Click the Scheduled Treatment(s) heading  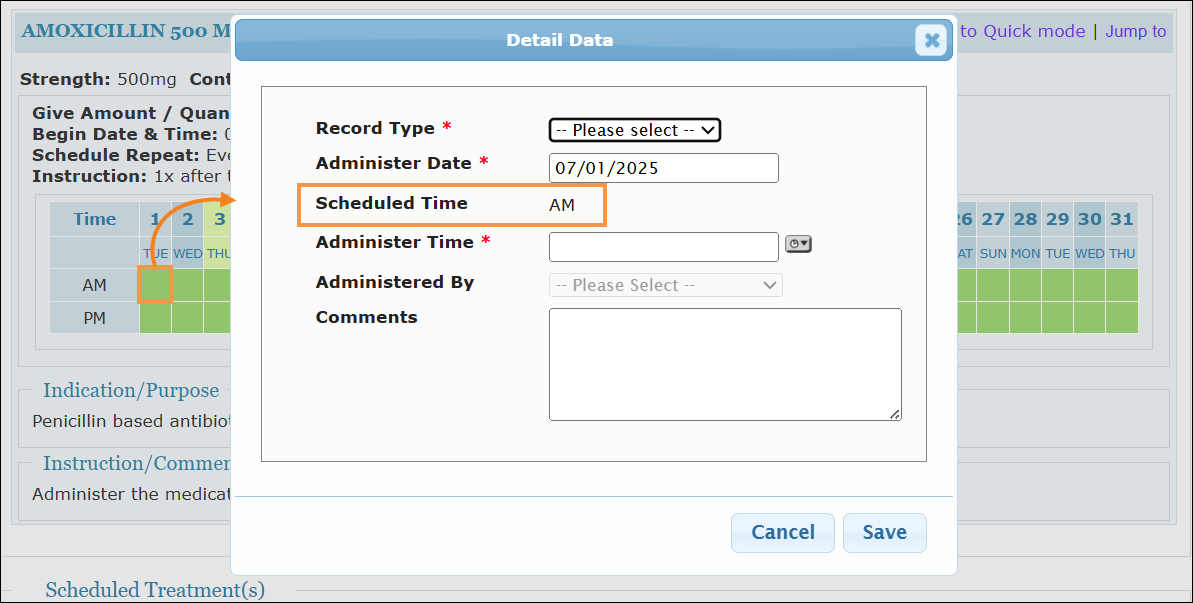pos(155,590)
